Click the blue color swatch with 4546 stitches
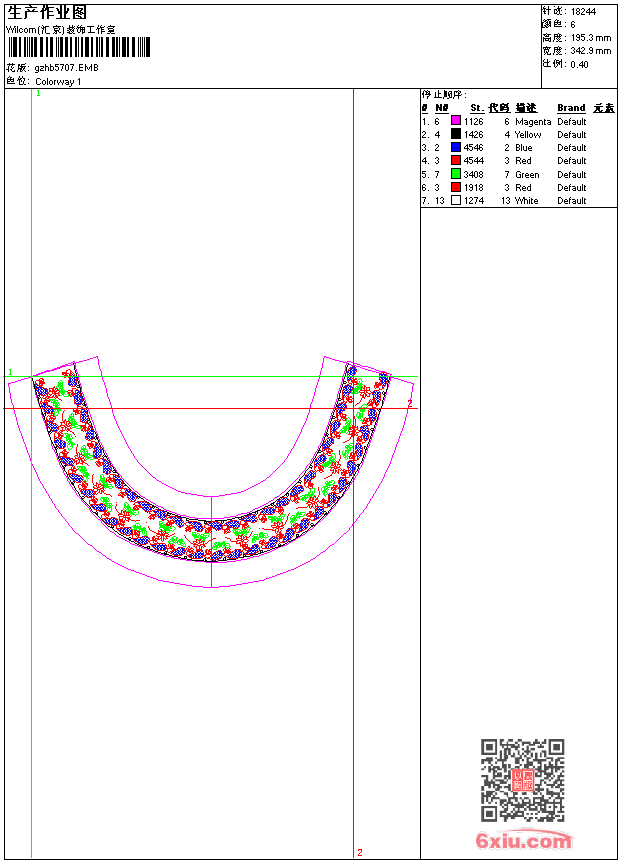The image size is (620, 860). click(x=456, y=147)
